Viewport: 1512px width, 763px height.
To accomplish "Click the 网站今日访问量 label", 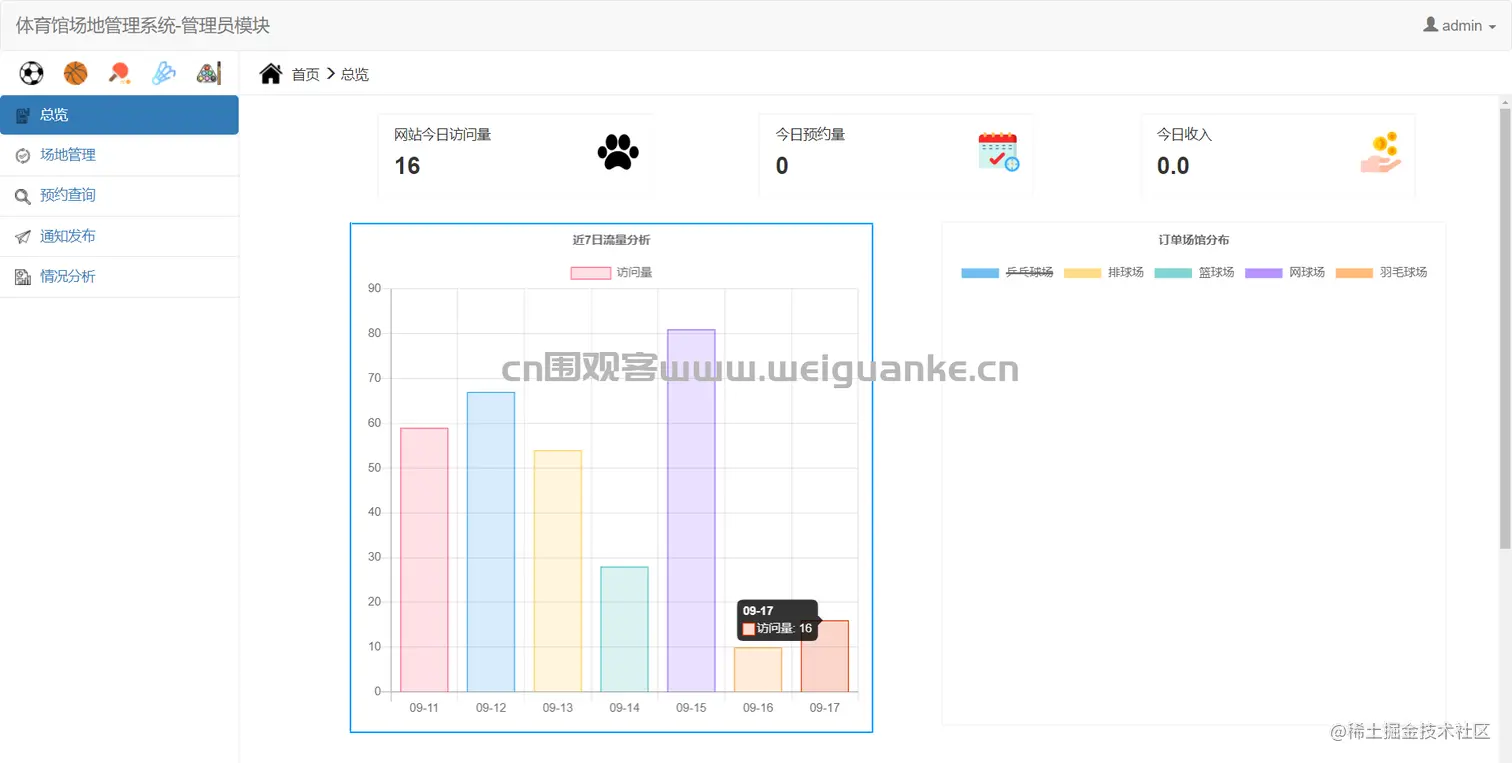I will coord(442,134).
